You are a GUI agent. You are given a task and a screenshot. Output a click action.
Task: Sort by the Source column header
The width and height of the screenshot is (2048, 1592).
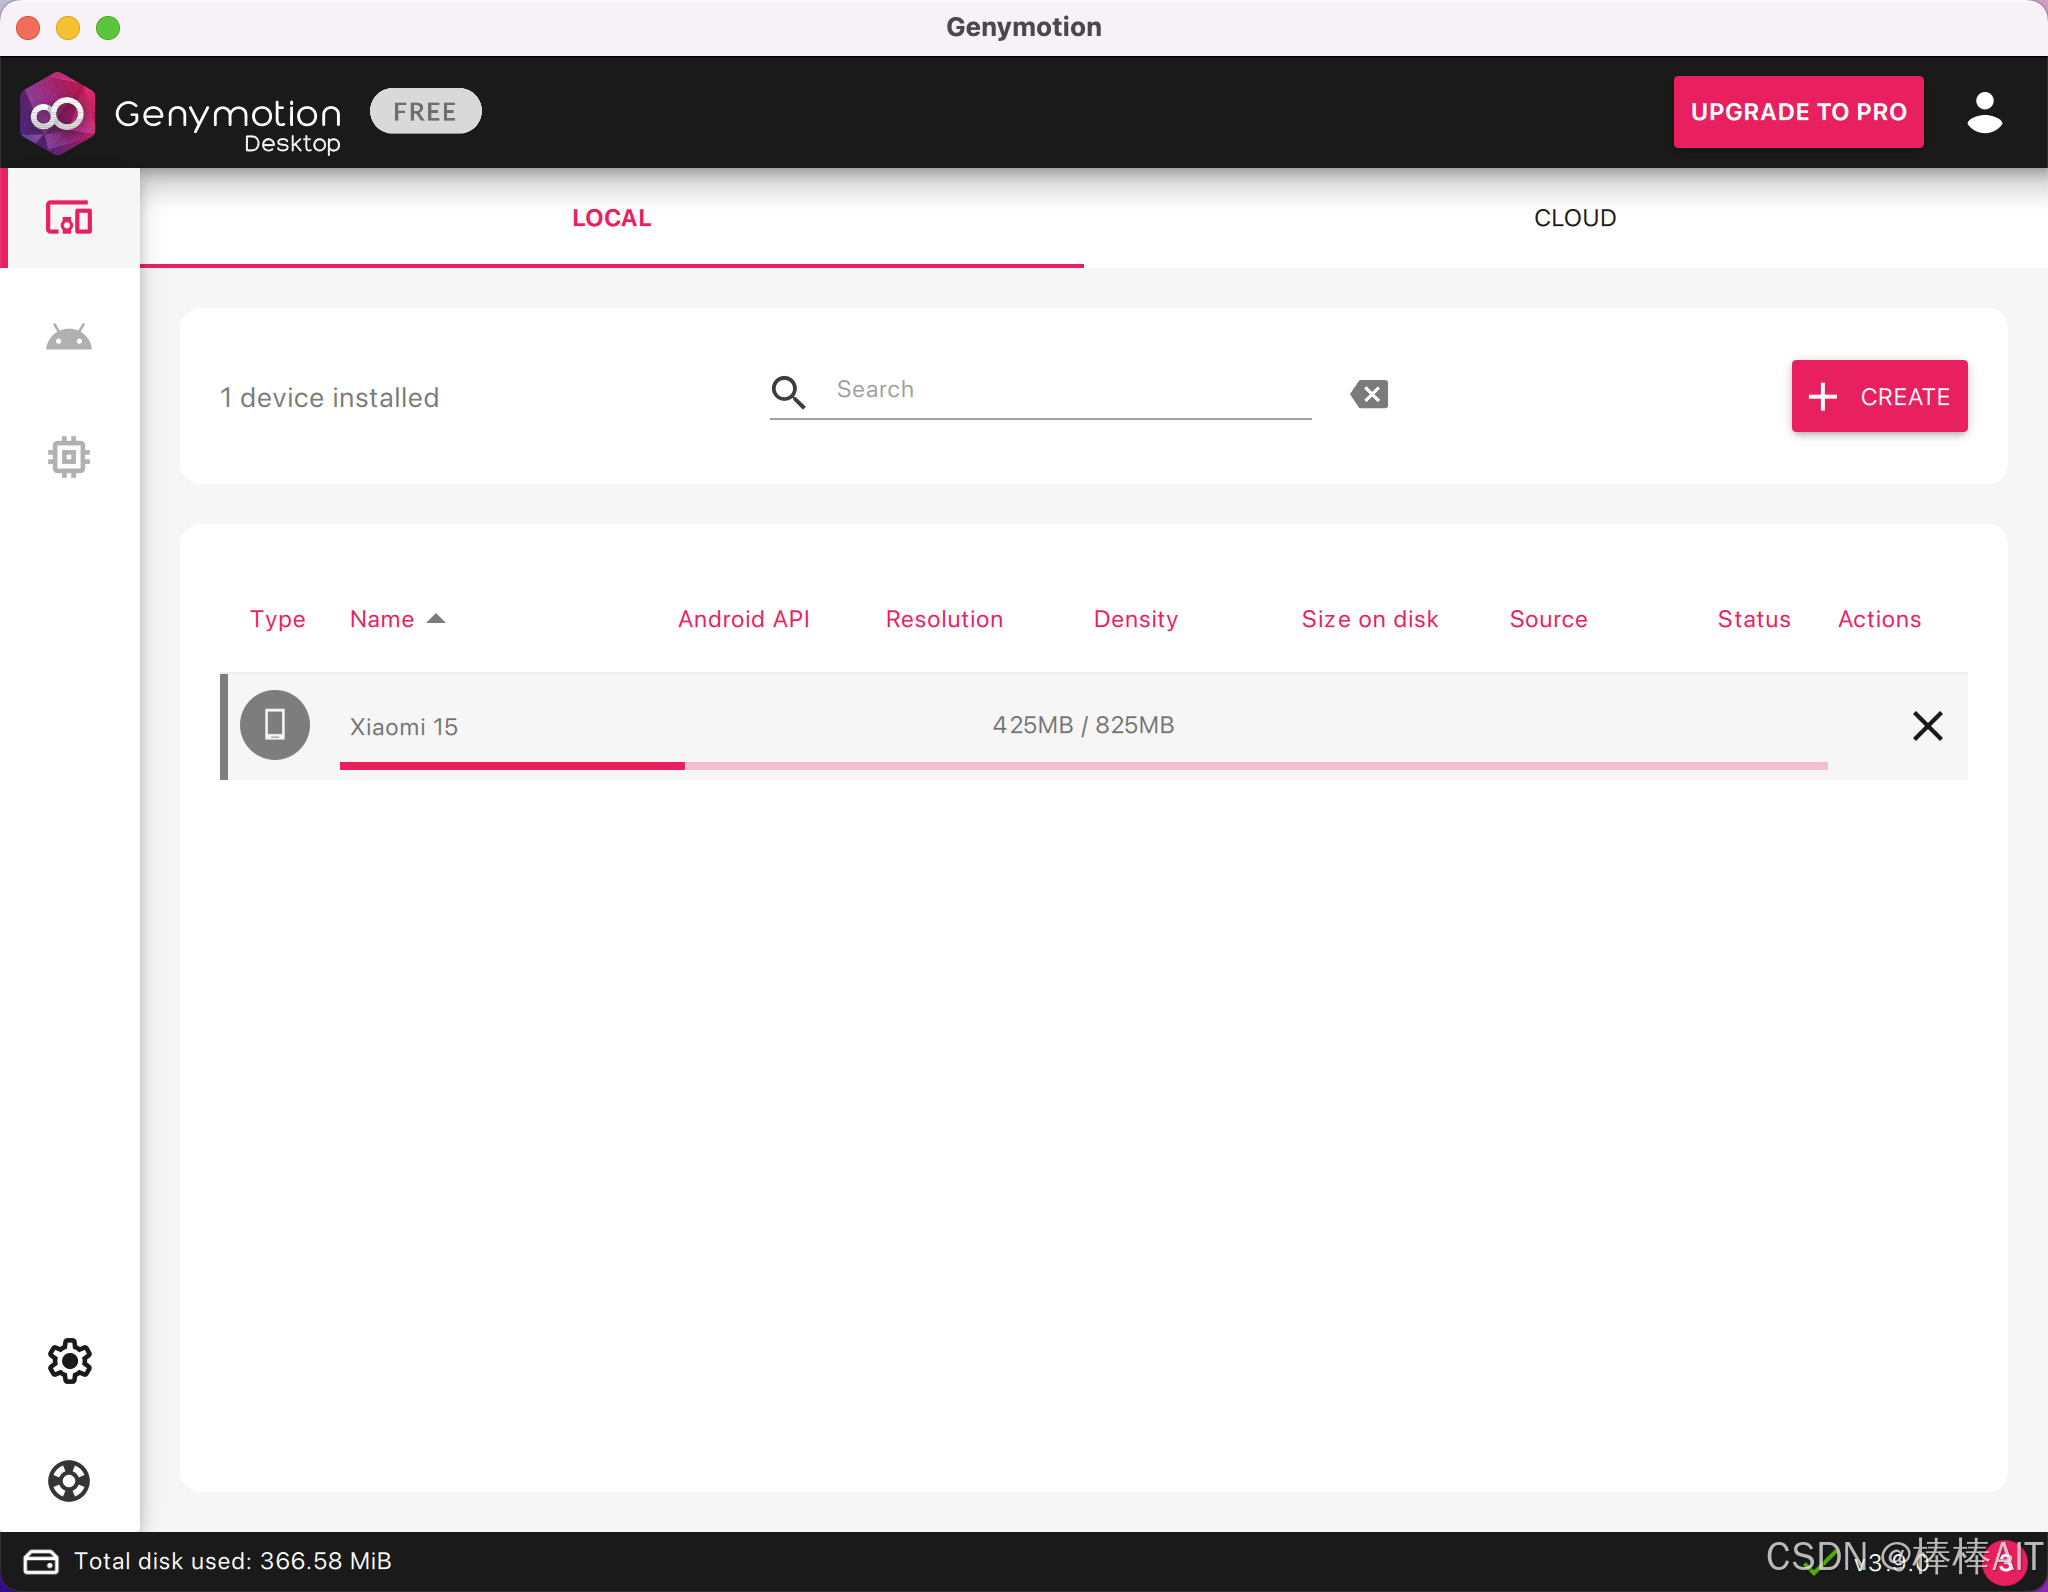tap(1548, 619)
